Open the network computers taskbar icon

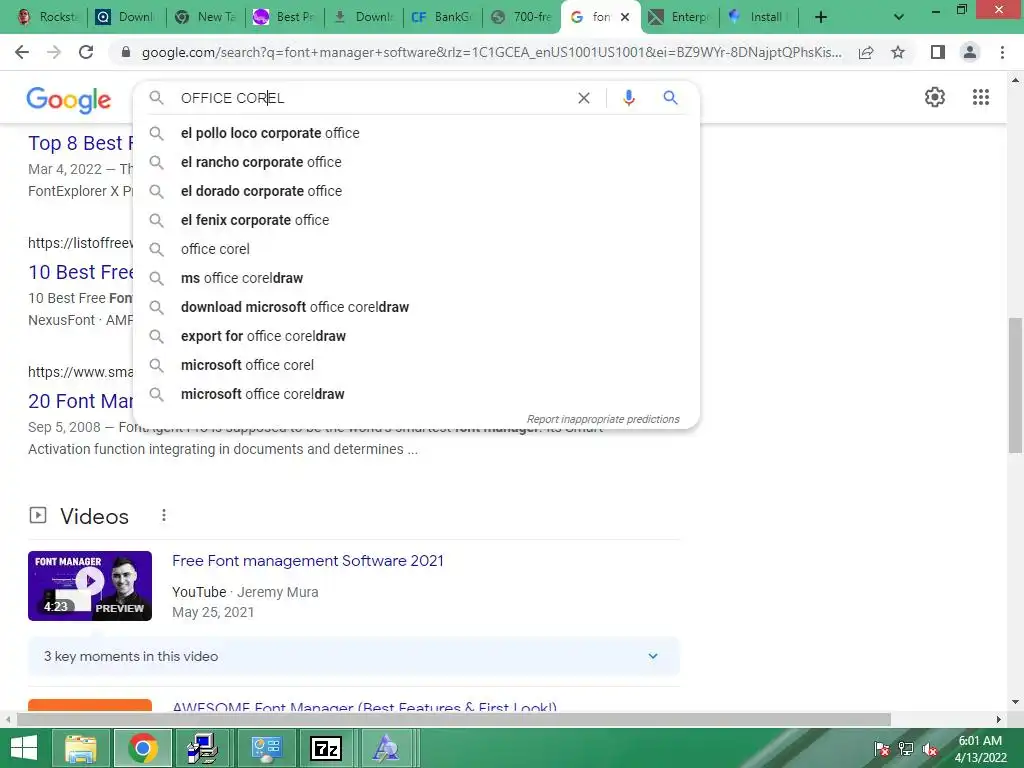coord(202,748)
